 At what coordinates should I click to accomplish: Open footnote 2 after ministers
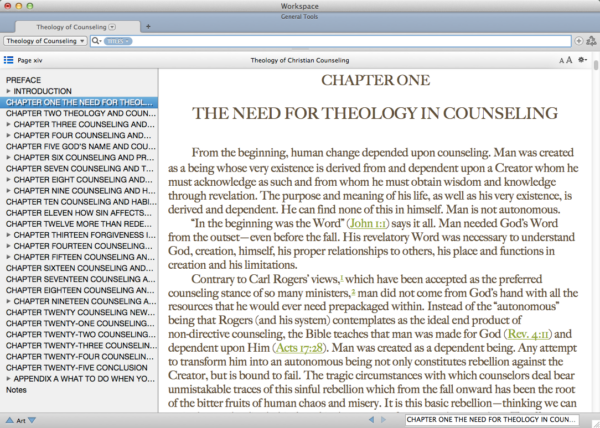tap(353, 292)
